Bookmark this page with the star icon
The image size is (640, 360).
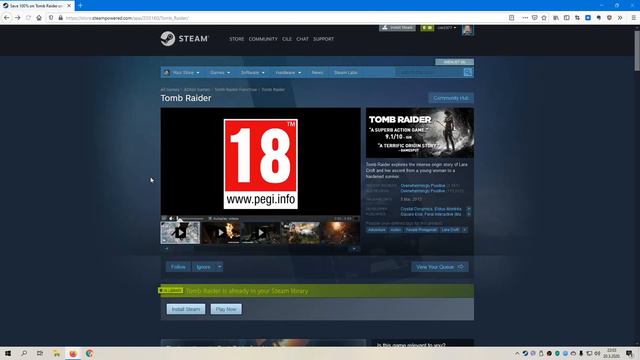[544, 18]
